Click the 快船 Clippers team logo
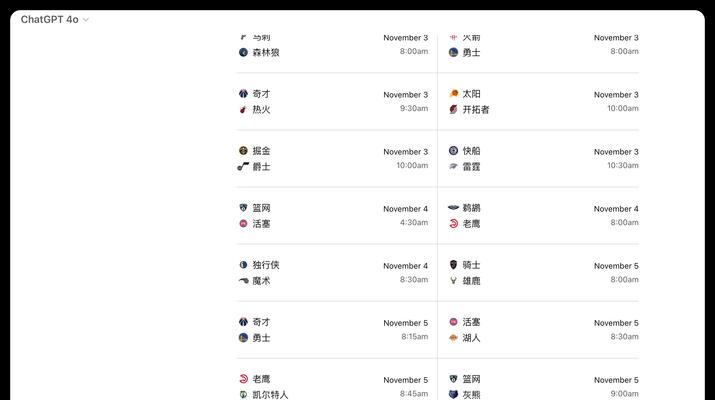Image resolution: width=715 pixels, height=400 pixels. click(x=453, y=151)
